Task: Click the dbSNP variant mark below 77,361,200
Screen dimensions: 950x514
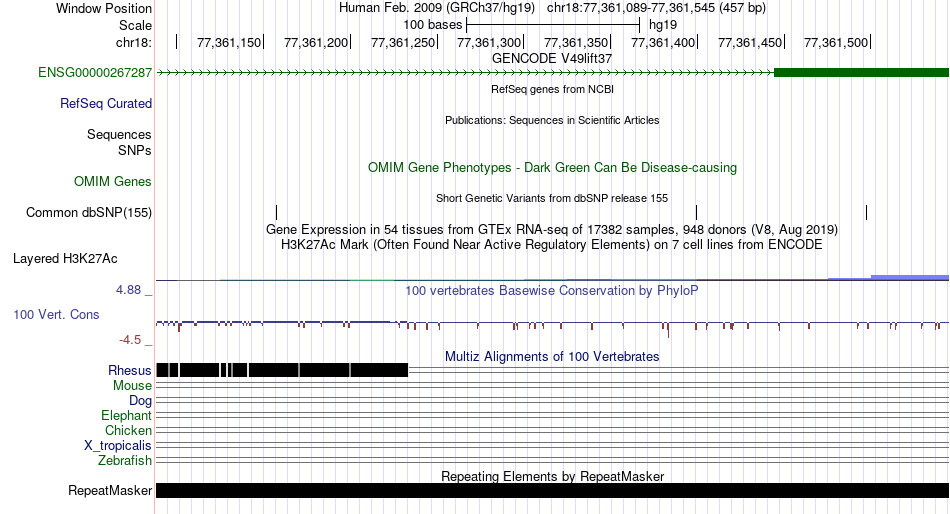Action: (276, 212)
